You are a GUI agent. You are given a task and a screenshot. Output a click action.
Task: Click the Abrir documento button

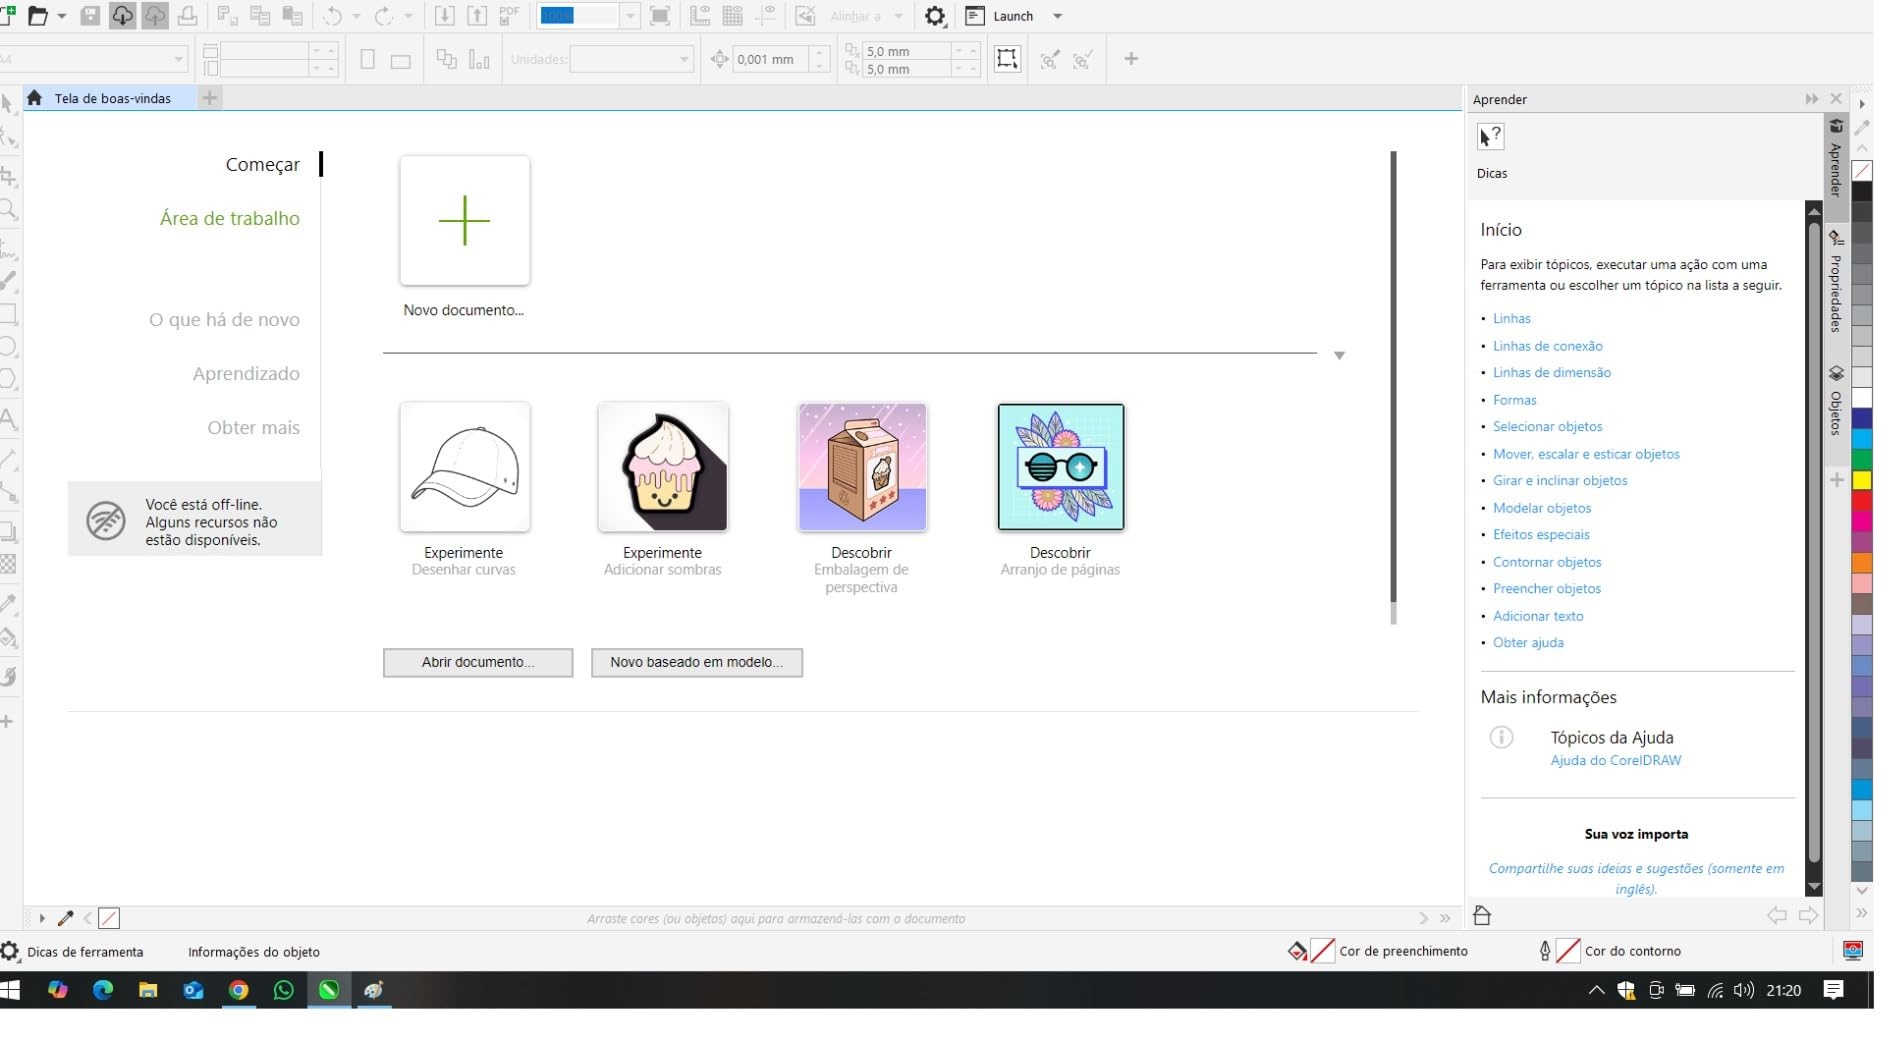coord(478,662)
